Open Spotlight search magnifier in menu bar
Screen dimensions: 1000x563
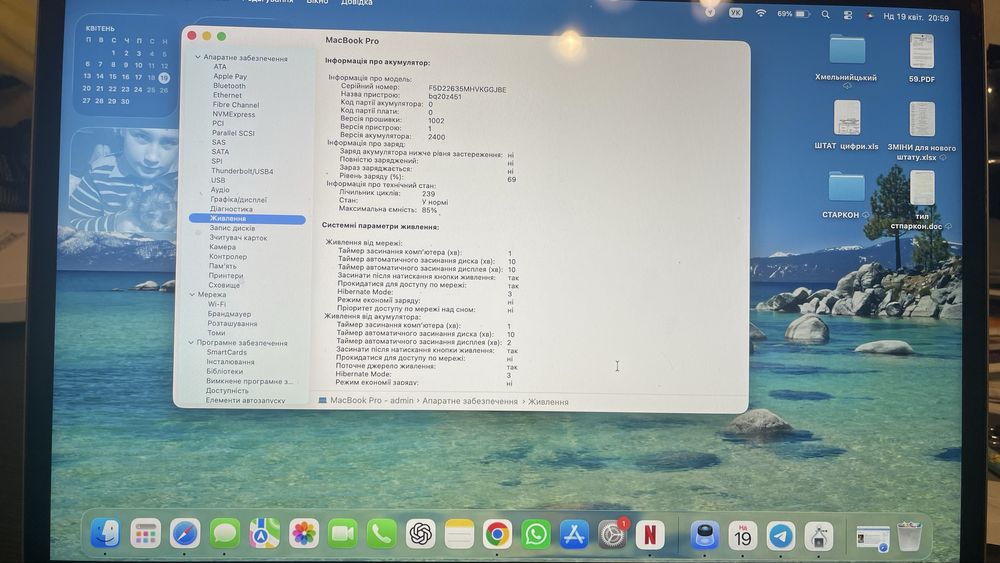825,14
